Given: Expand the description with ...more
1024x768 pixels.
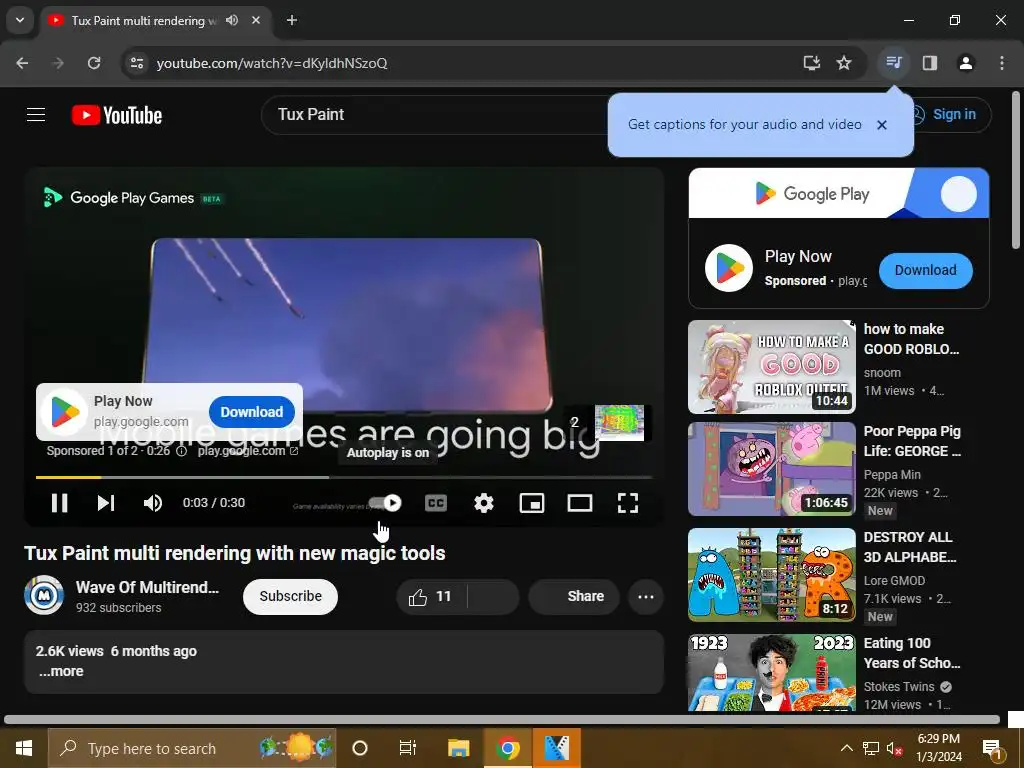Looking at the screenshot, I should pyautogui.click(x=61, y=671).
